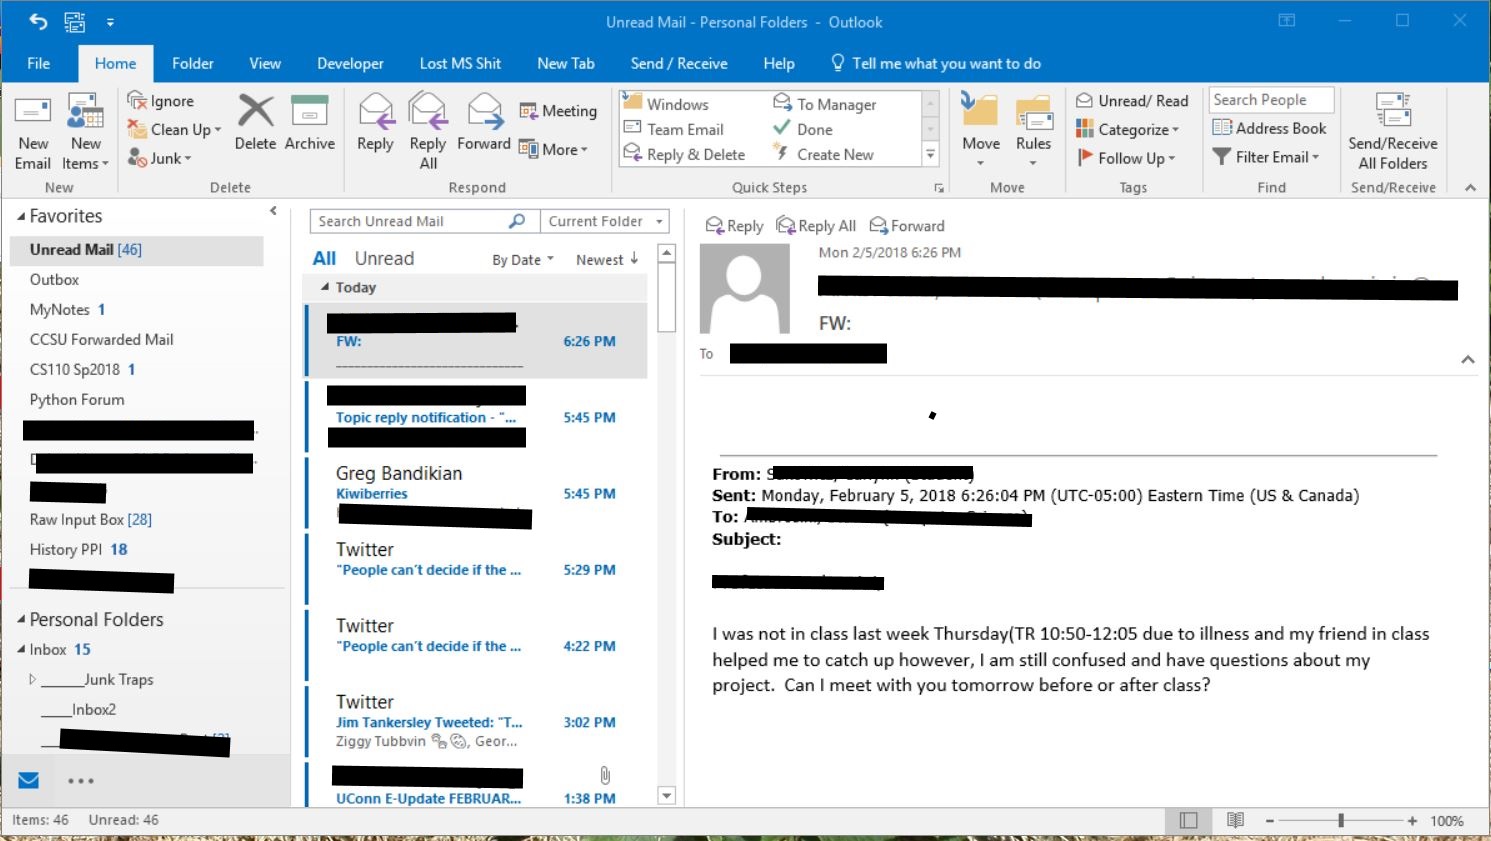Viewport: 1491px width, 841px height.
Task: Reply with a Meeting
Action: click(x=558, y=111)
